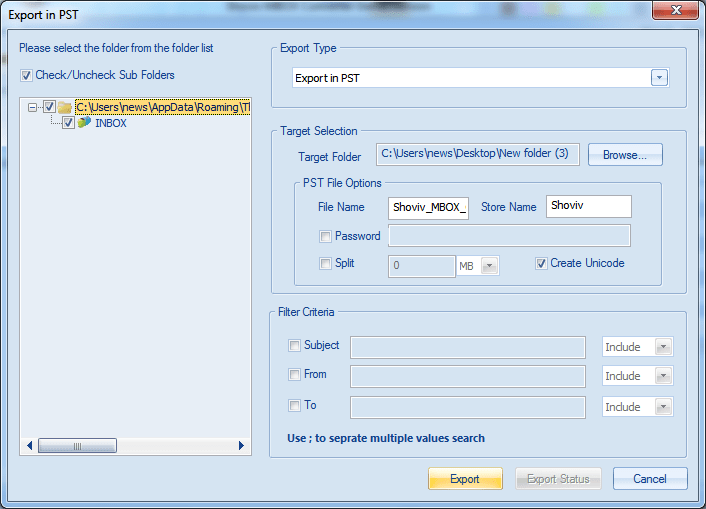
Task: Click the yellow folder icon in tree
Action: [64, 107]
